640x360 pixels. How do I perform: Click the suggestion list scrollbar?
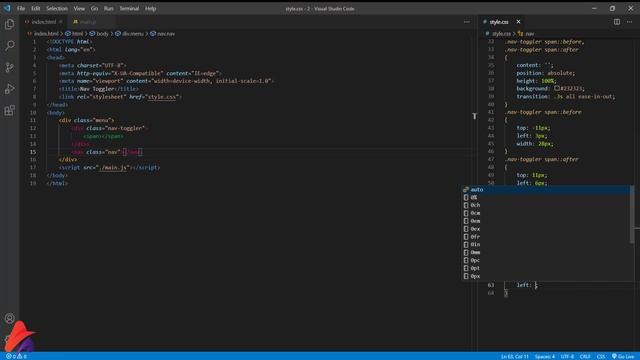632,214
